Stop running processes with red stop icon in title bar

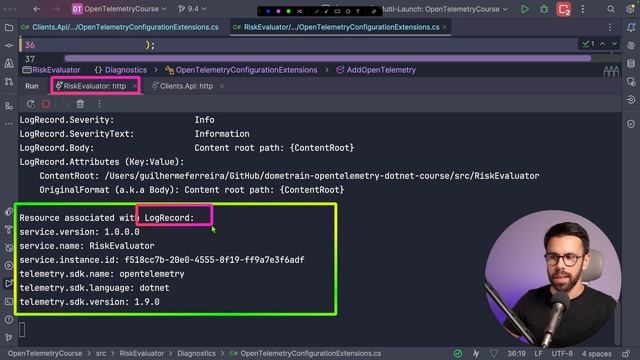[x=564, y=9]
